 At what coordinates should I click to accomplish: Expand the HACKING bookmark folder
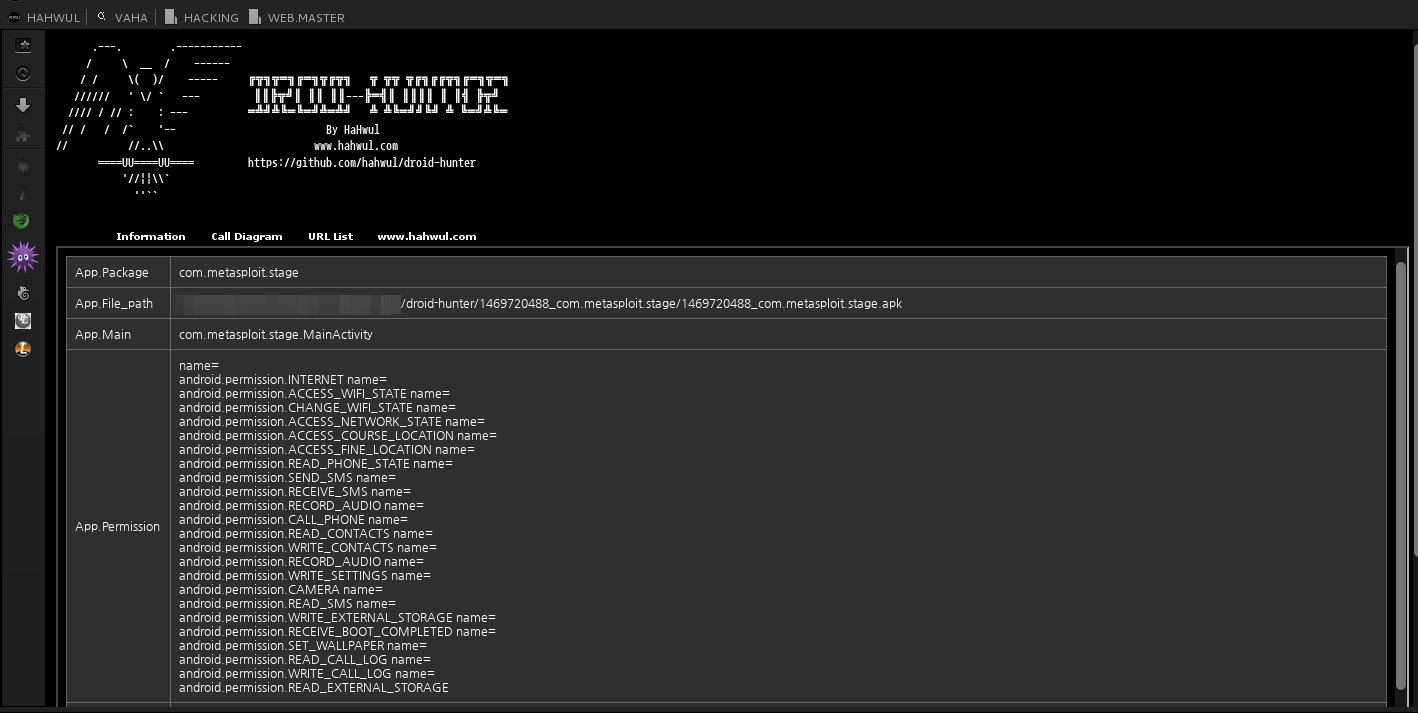click(201, 17)
